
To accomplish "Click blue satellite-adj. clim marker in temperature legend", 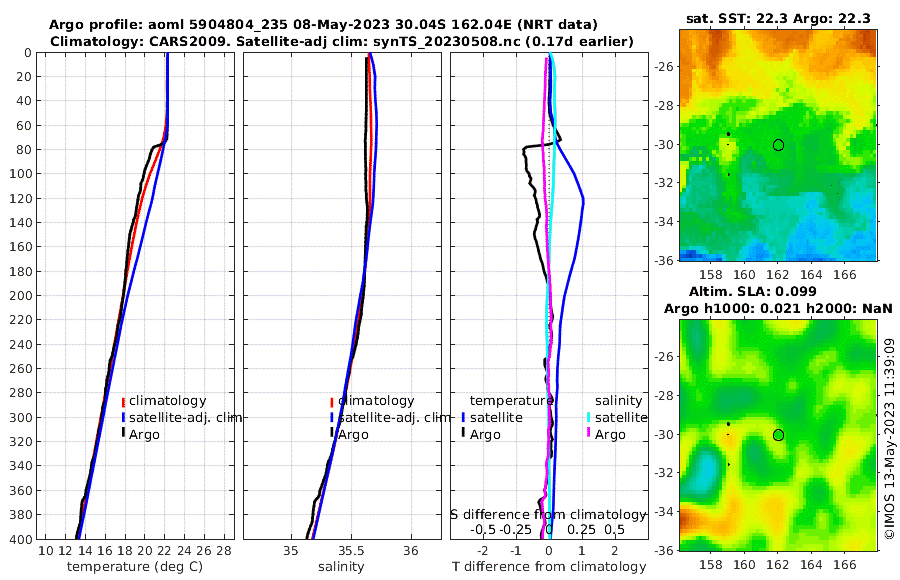I will [123, 417].
